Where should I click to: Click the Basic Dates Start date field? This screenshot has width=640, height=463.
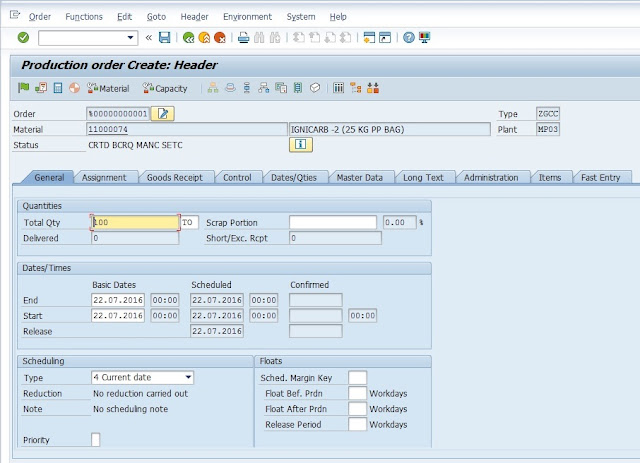118,316
